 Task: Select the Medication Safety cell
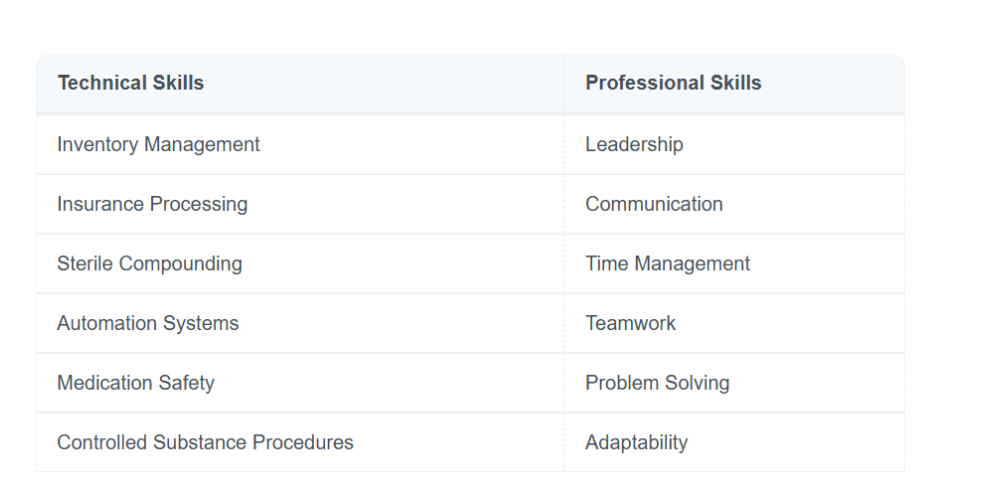(x=301, y=382)
